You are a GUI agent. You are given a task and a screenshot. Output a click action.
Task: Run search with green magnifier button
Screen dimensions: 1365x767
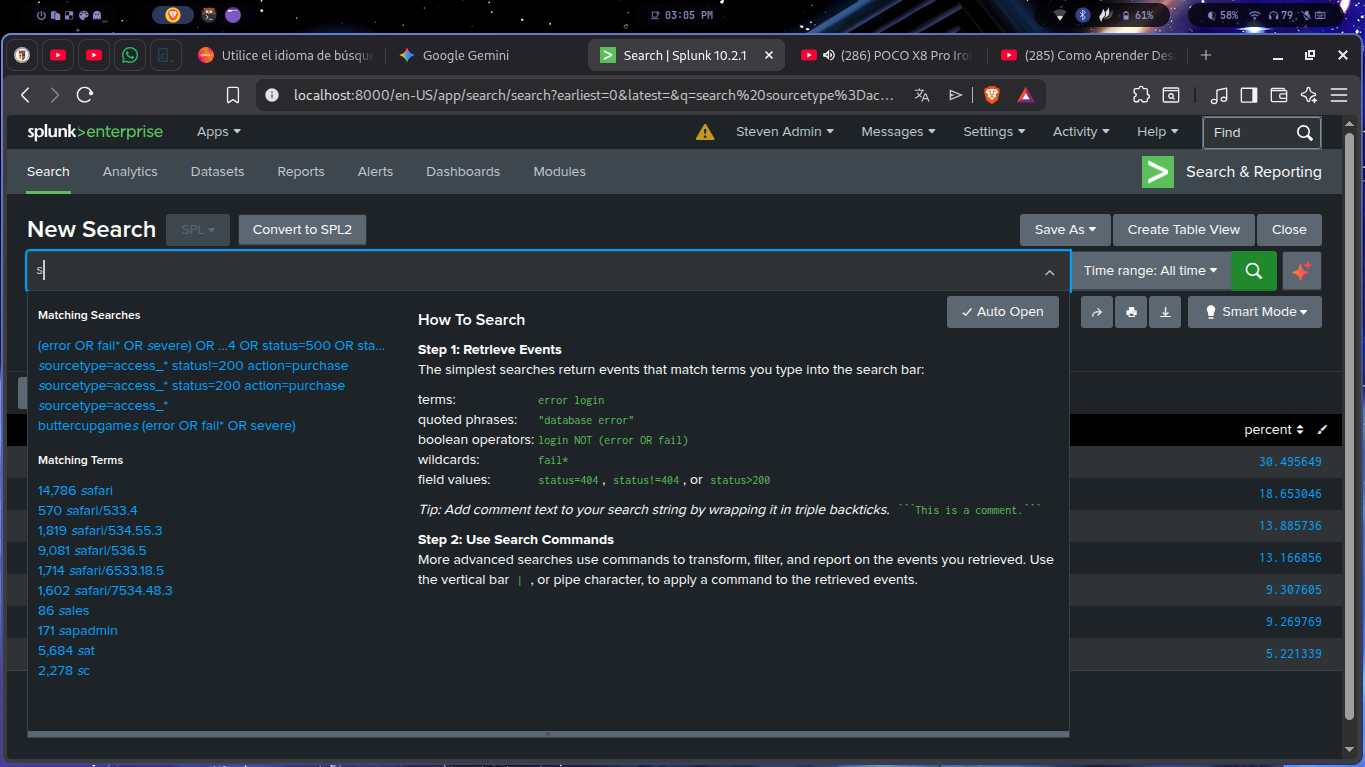pos(1253,271)
